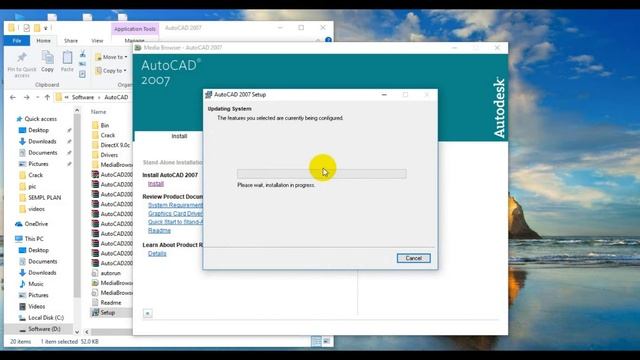Open the Quick Start link in Media Browser
640x360 pixels.
click(175, 222)
